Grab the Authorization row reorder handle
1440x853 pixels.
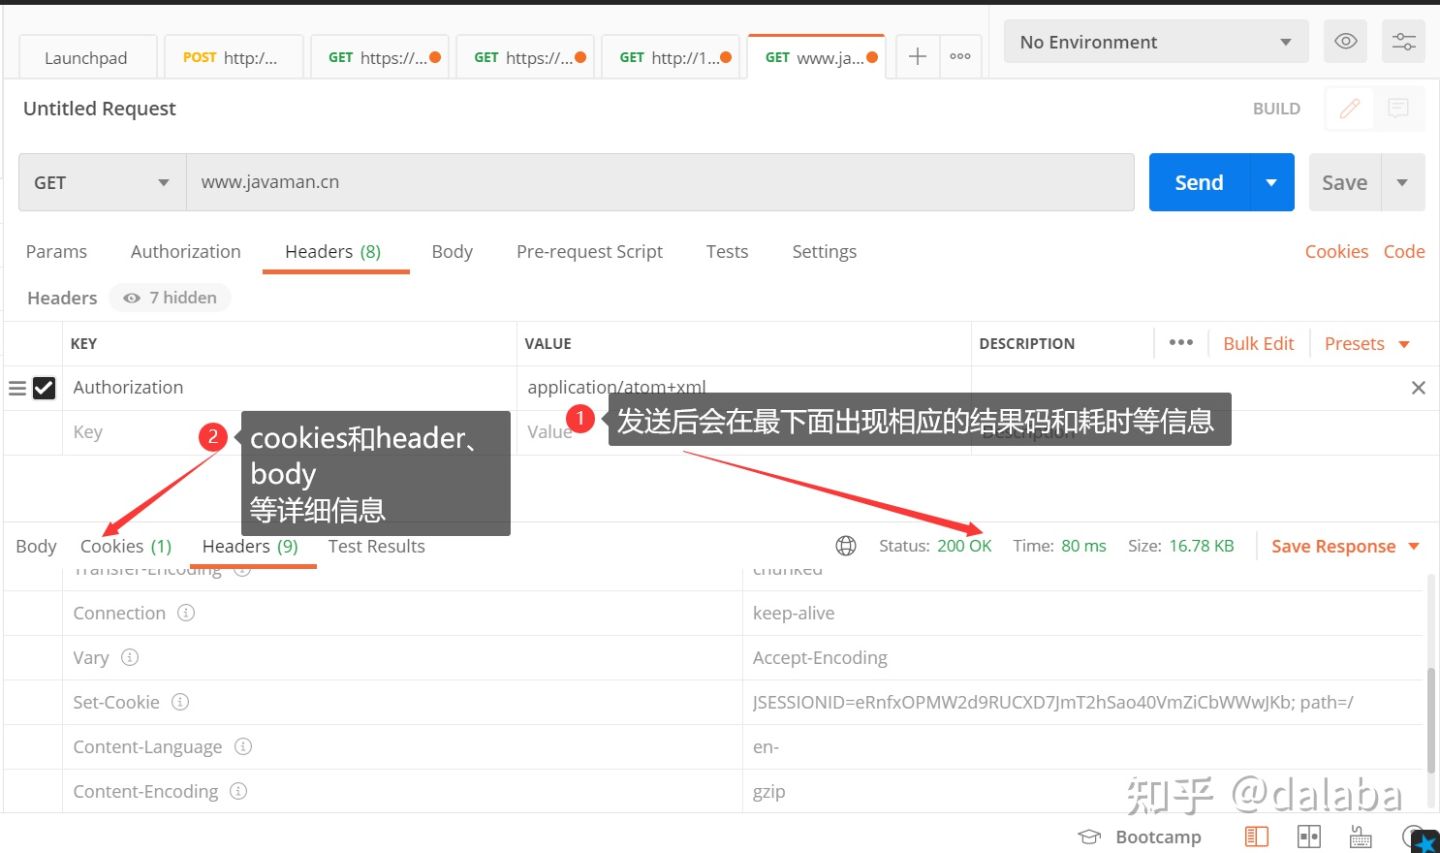coord(17,388)
